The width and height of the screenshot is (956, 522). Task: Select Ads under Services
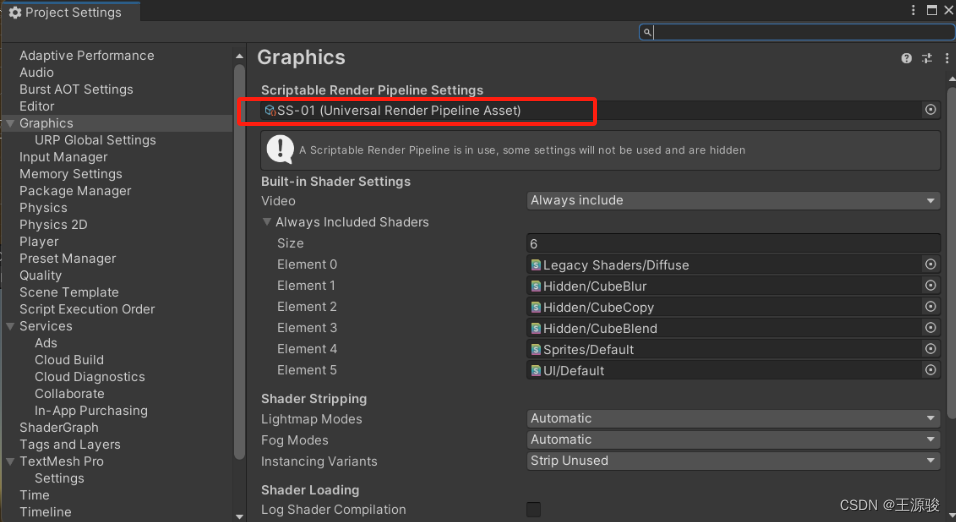[46, 343]
